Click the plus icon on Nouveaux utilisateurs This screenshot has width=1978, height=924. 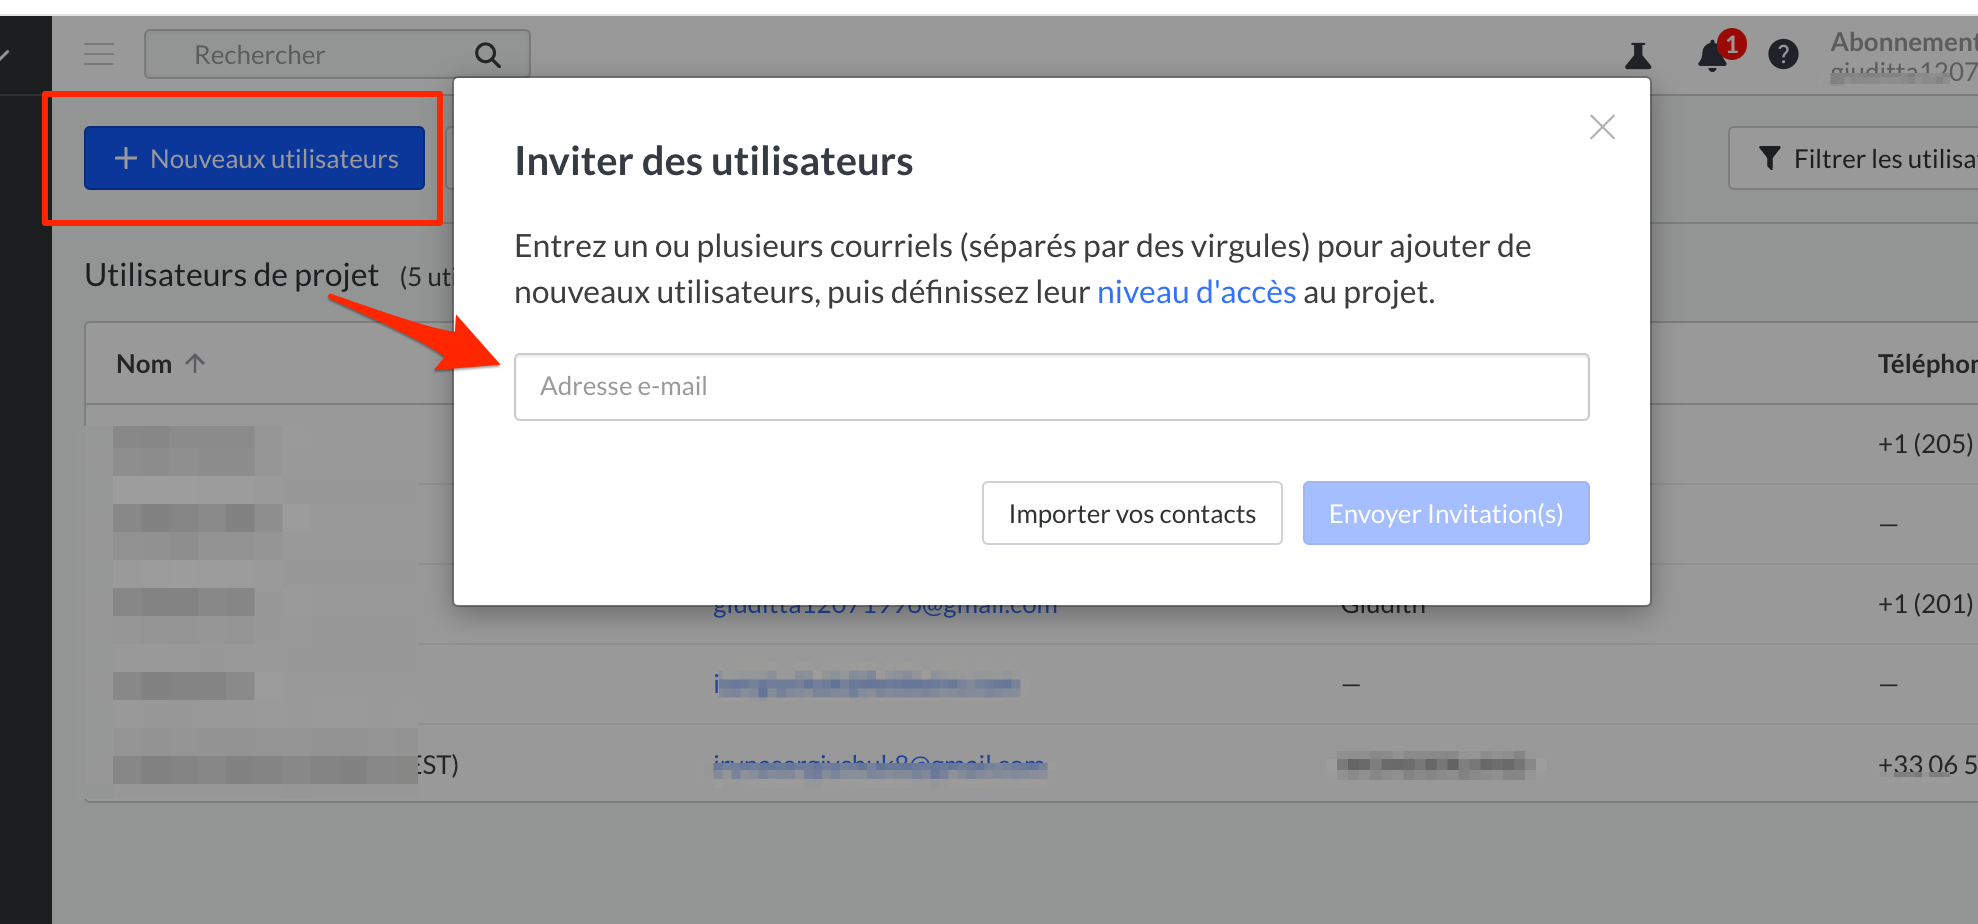coord(126,159)
